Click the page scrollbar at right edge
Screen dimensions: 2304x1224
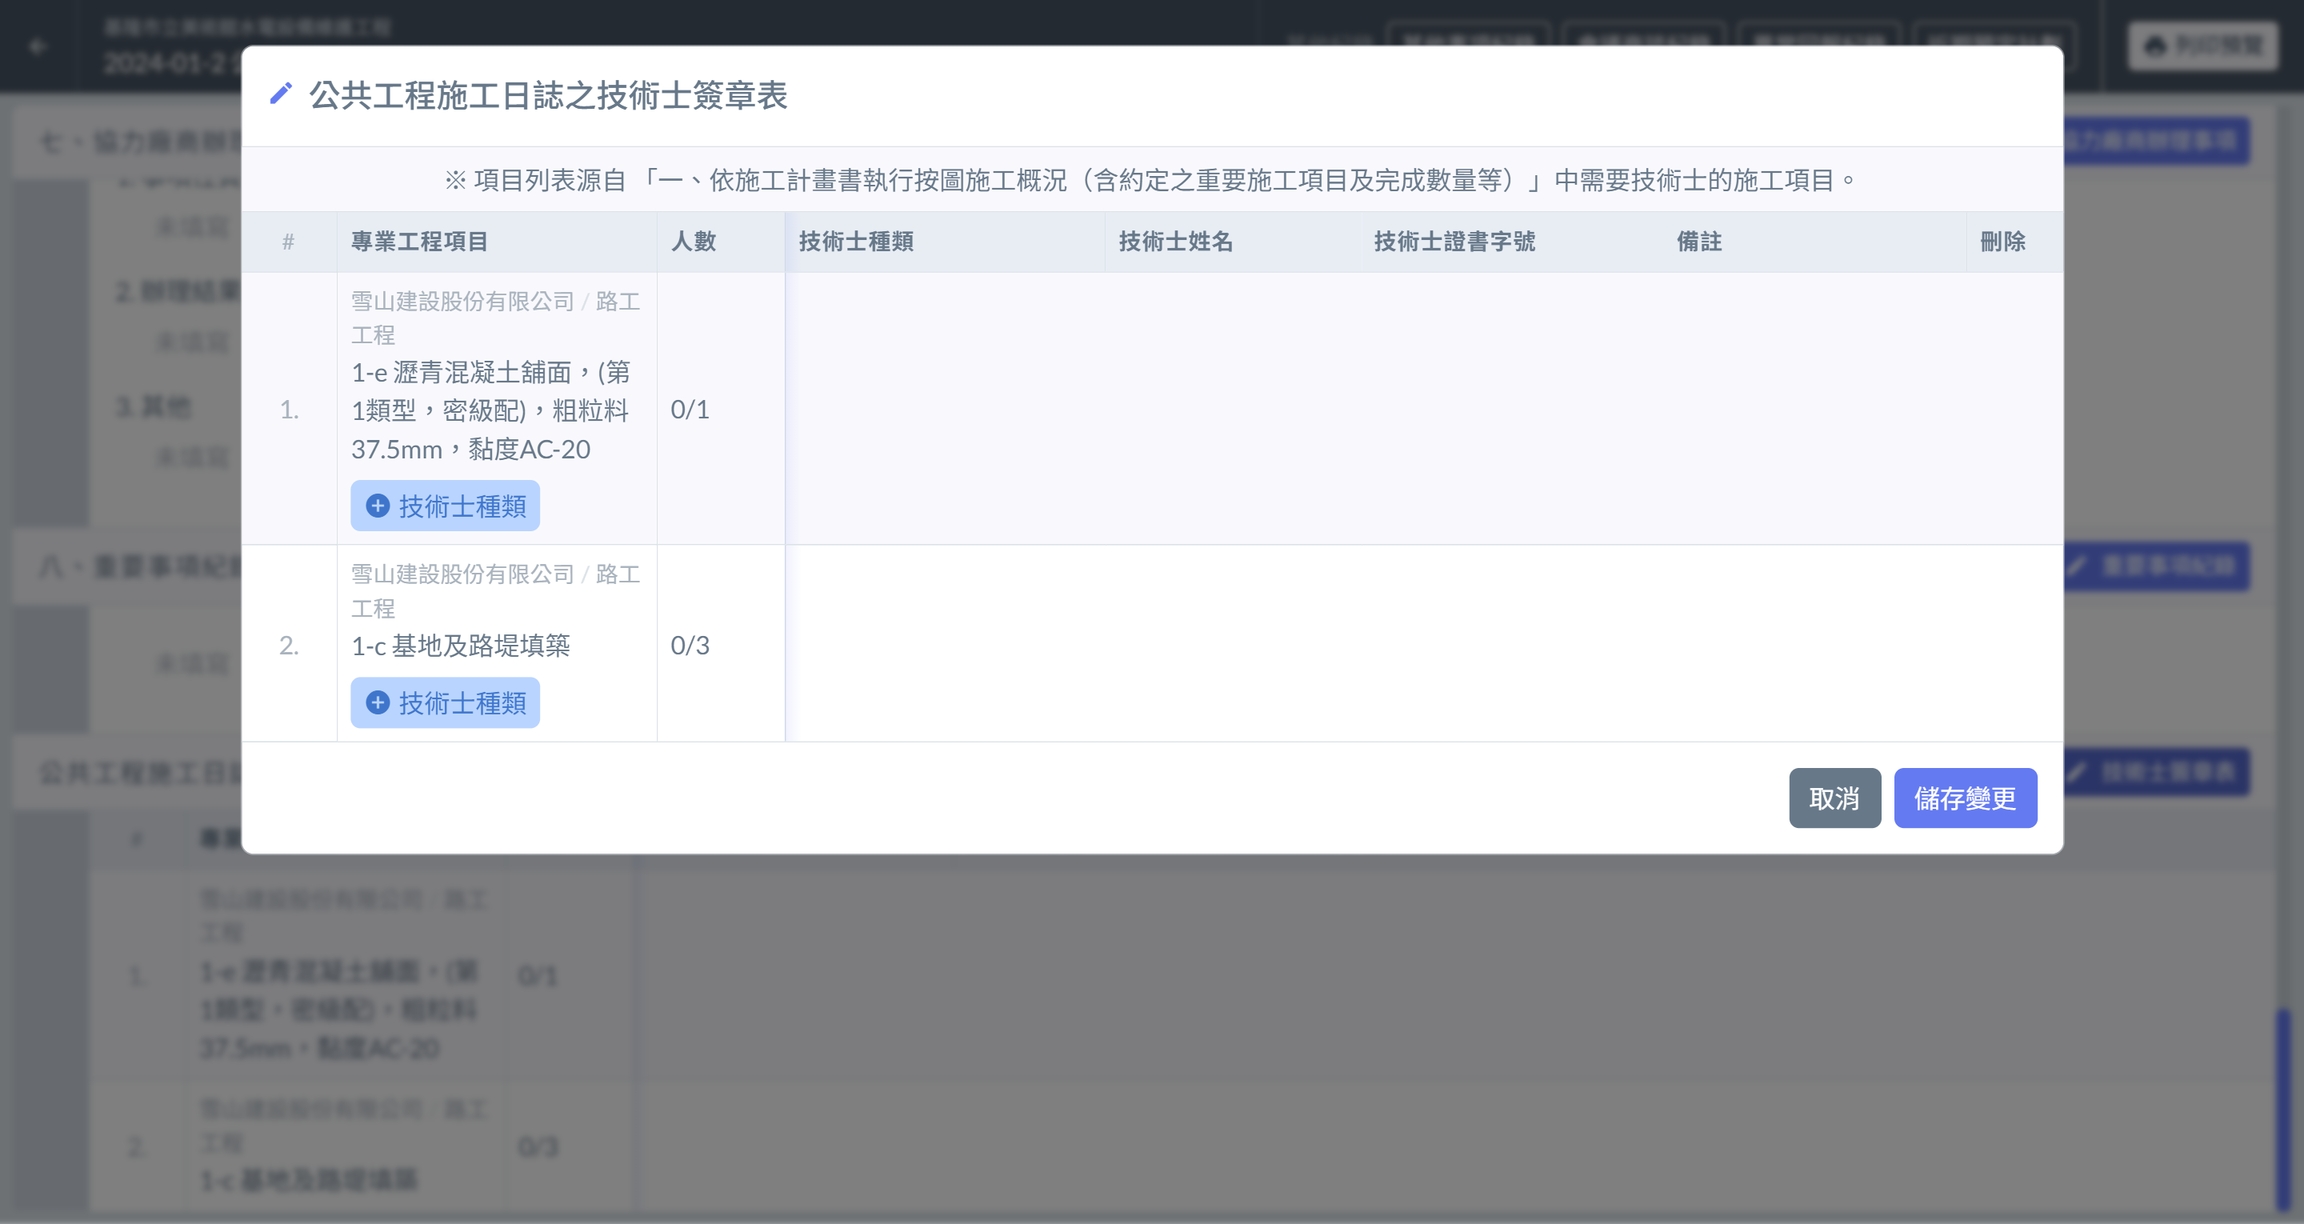[x=2283, y=1108]
